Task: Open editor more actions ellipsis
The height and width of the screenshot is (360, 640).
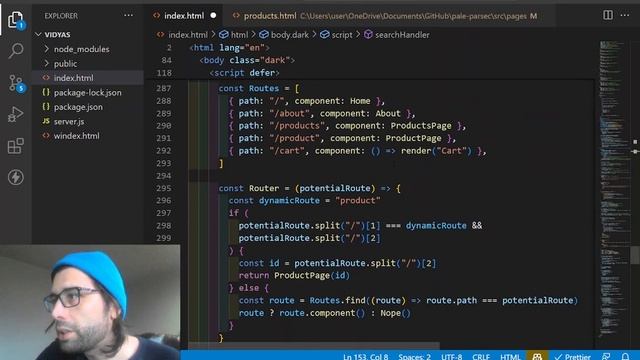Action: (624, 15)
